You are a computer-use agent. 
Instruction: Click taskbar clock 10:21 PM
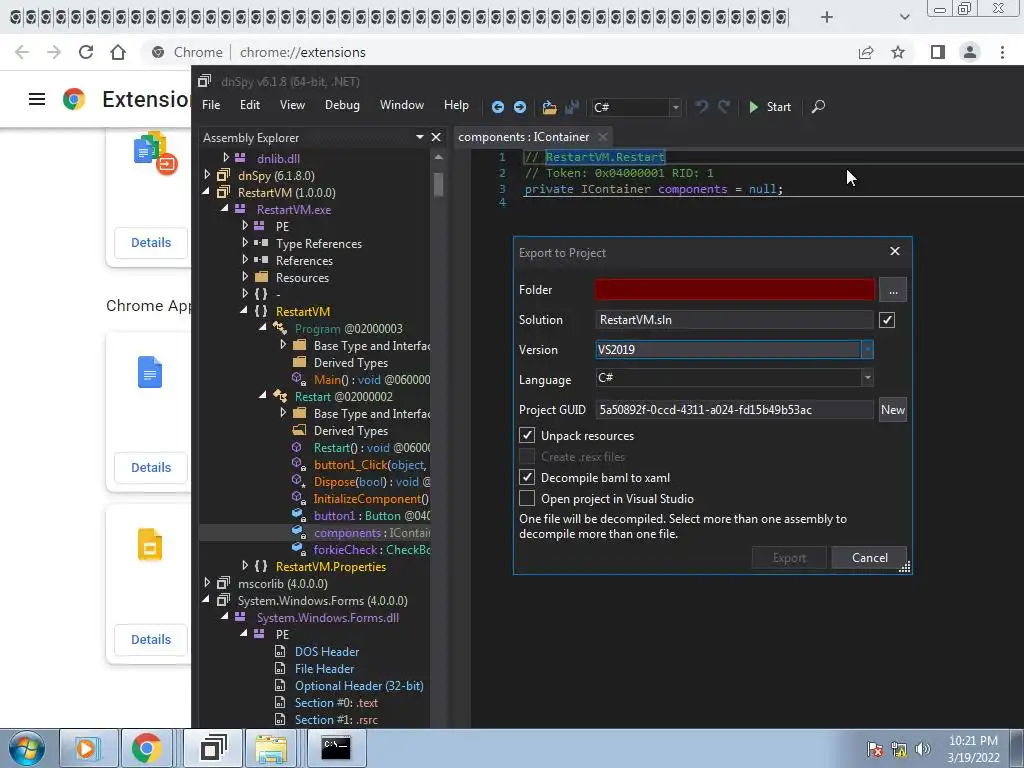coord(973,749)
